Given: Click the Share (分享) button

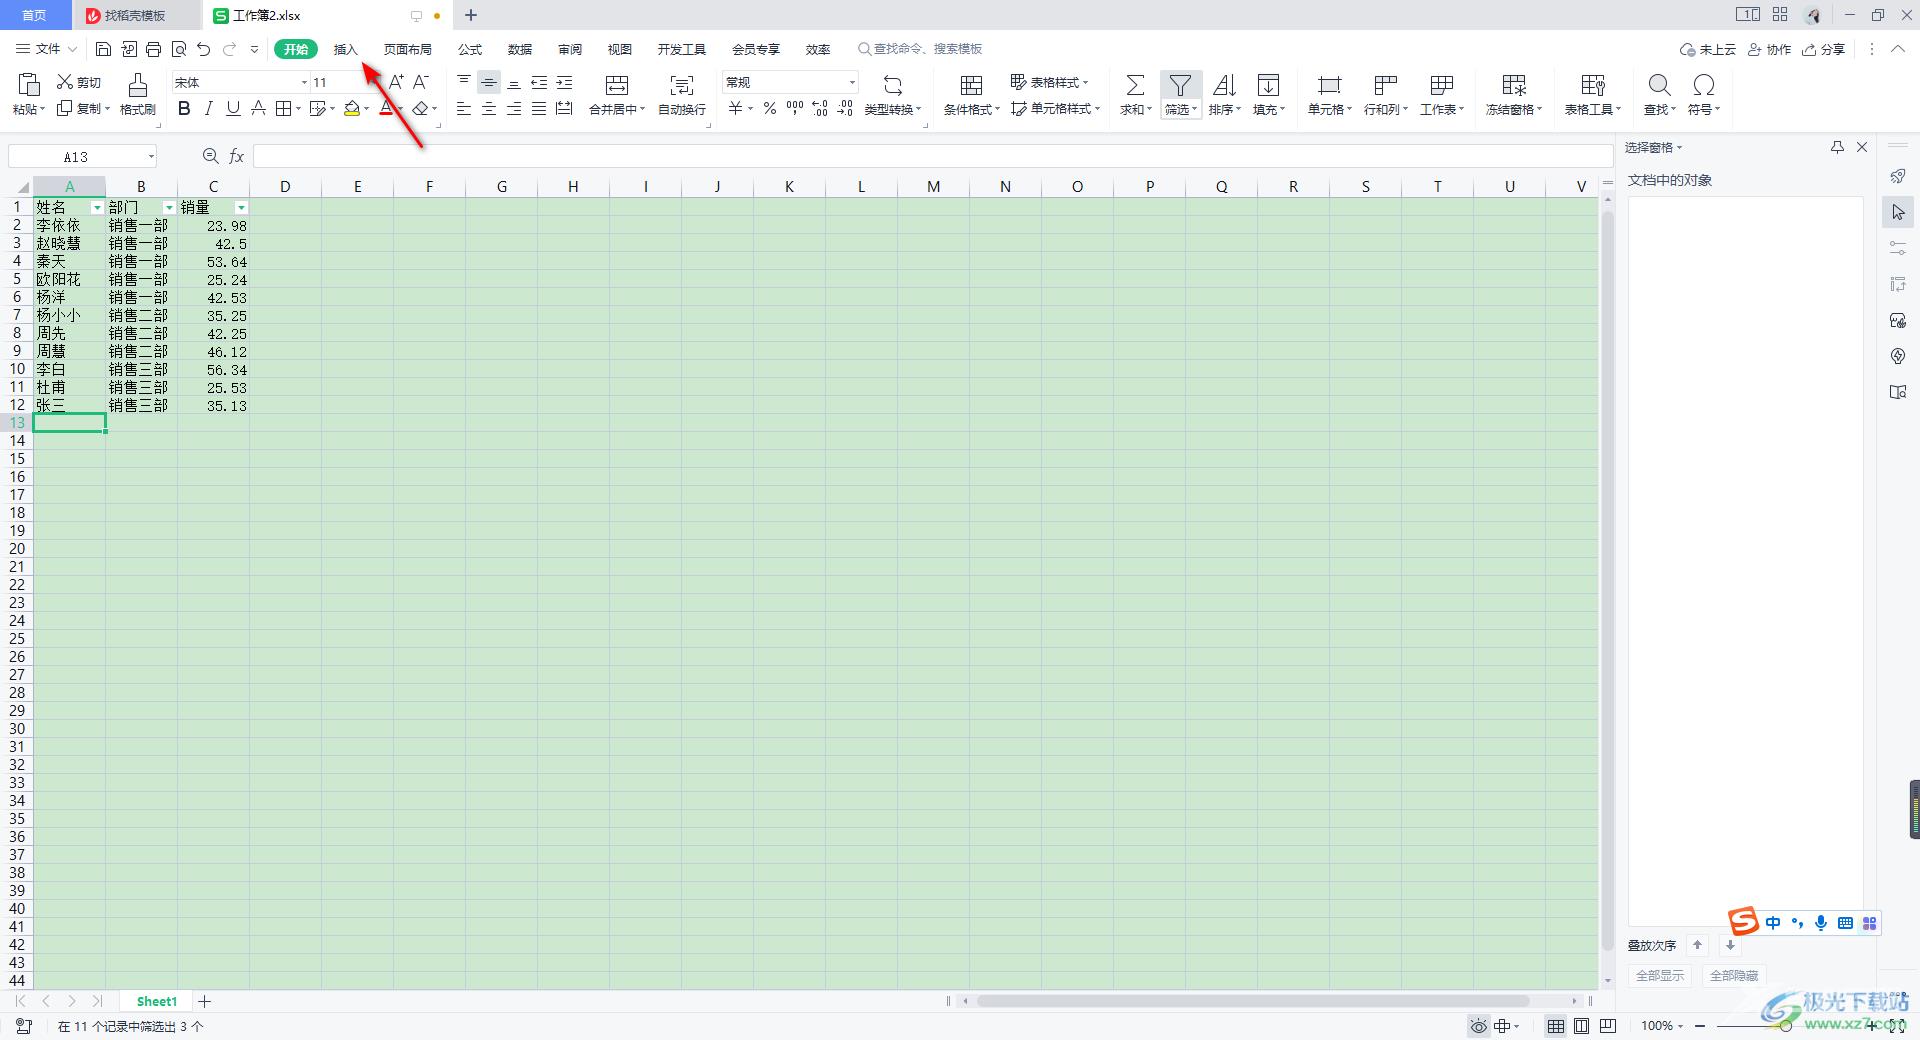Looking at the screenshot, I should click(1823, 49).
